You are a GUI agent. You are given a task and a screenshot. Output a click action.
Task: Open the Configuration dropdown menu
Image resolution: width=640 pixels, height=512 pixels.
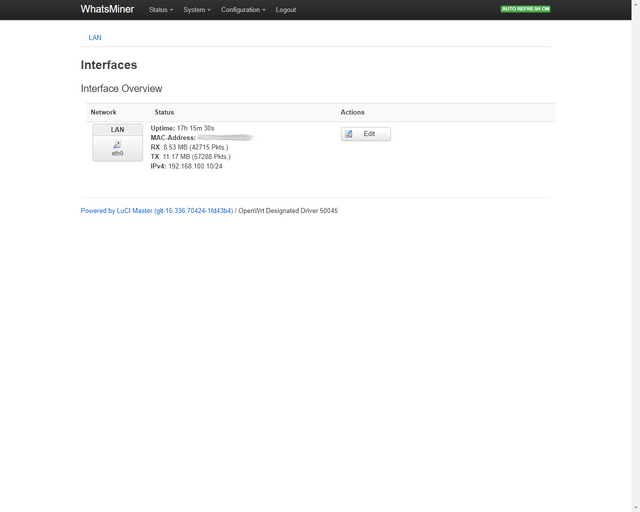tap(243, 10)
